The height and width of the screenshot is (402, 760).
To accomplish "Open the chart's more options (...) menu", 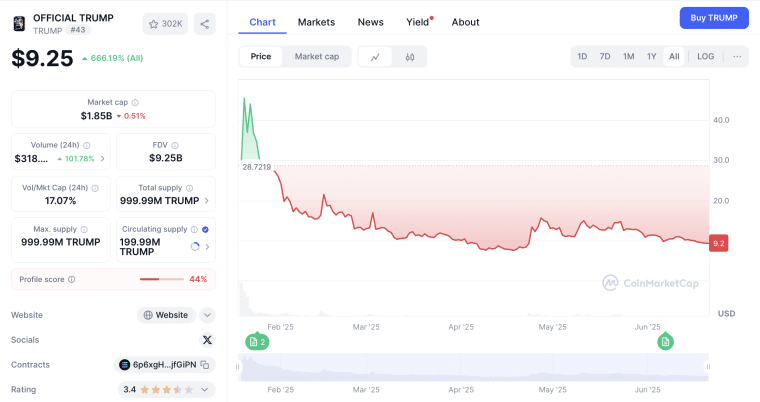I will tap(737, 57).
